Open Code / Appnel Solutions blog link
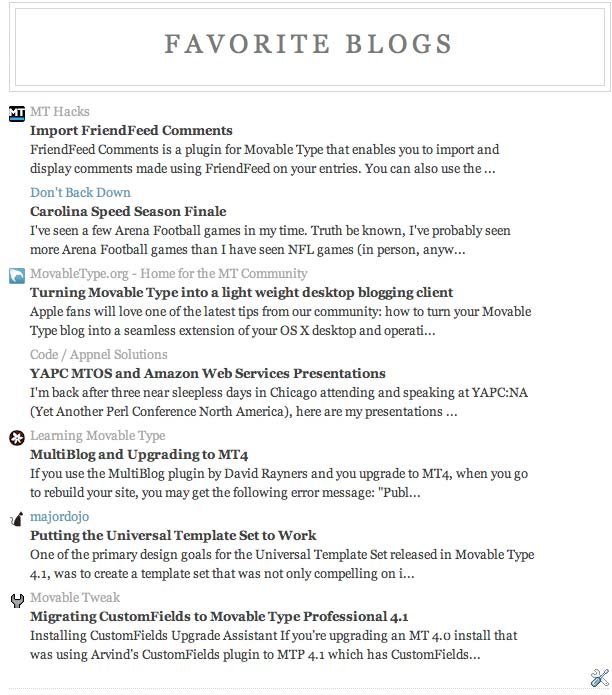 pyautogui.click(x=99, y=355)
